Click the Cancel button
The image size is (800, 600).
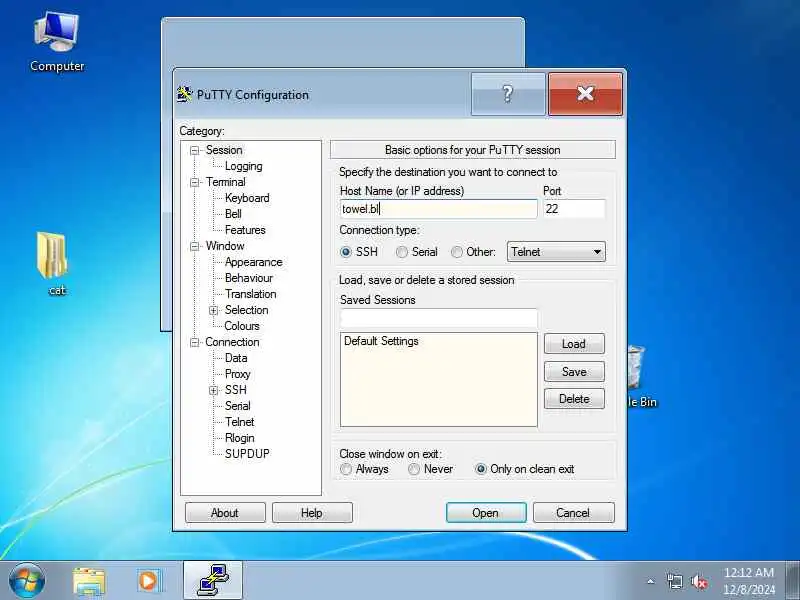(x=573, y=513)
